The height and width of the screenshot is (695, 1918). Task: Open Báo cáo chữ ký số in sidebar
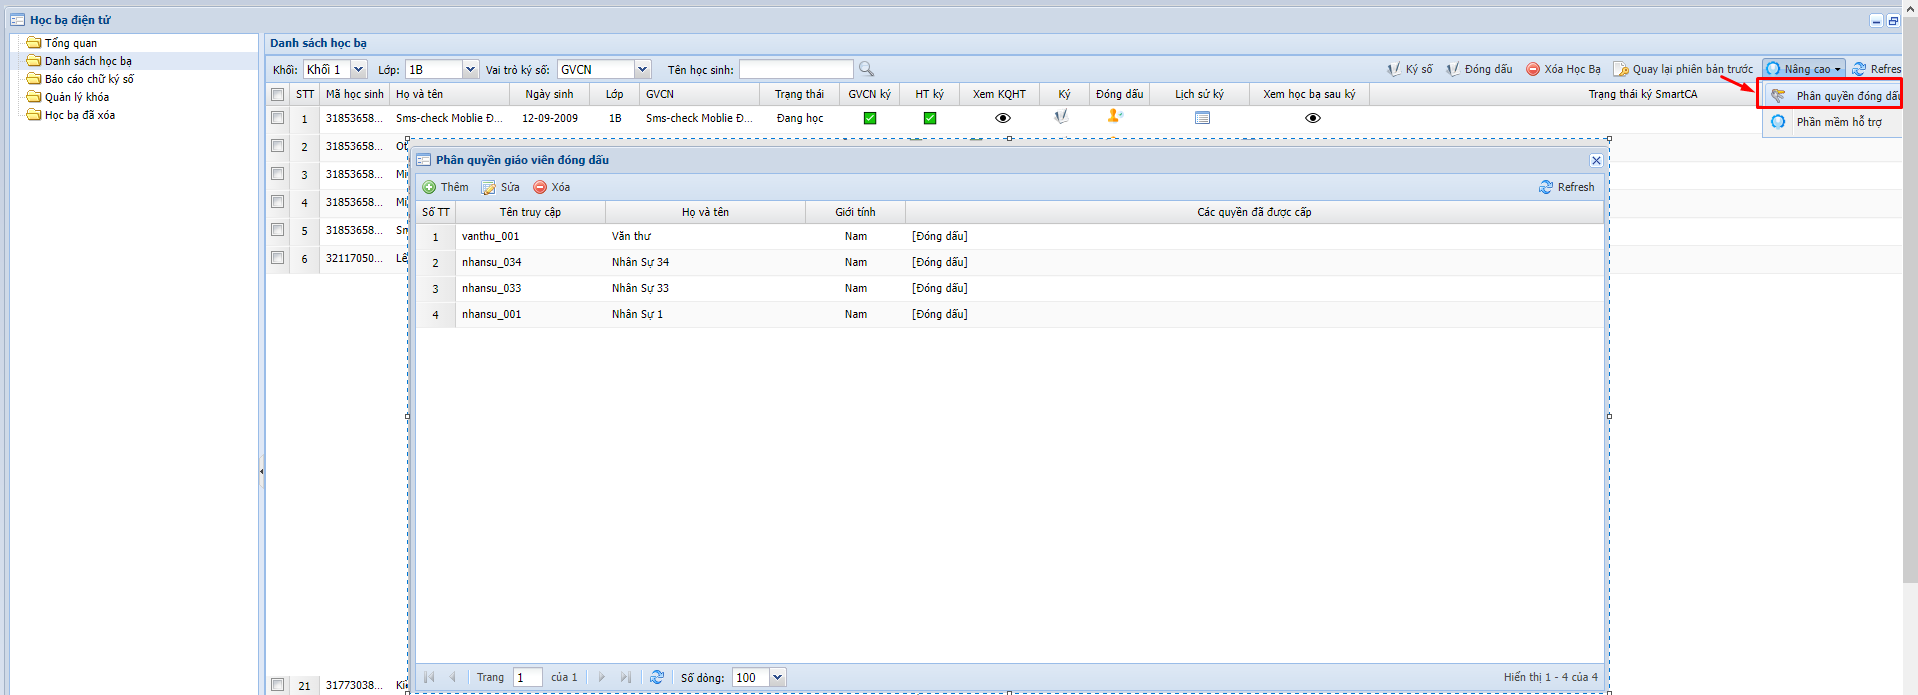click(88, 79)
